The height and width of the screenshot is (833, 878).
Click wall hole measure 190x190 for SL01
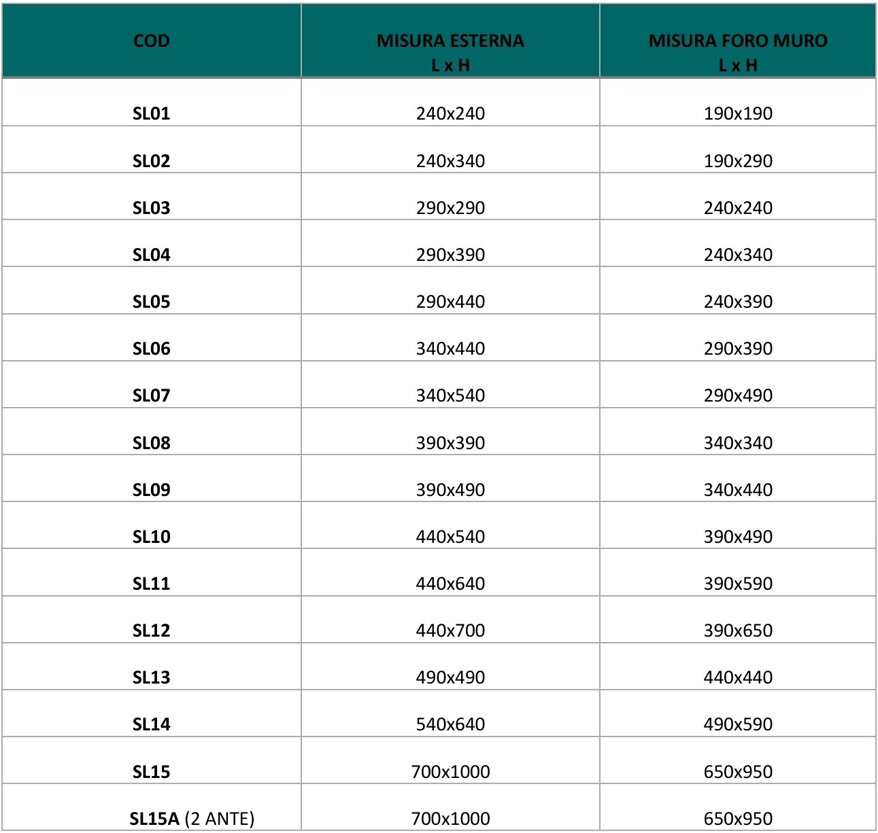[x=738, y=114]
